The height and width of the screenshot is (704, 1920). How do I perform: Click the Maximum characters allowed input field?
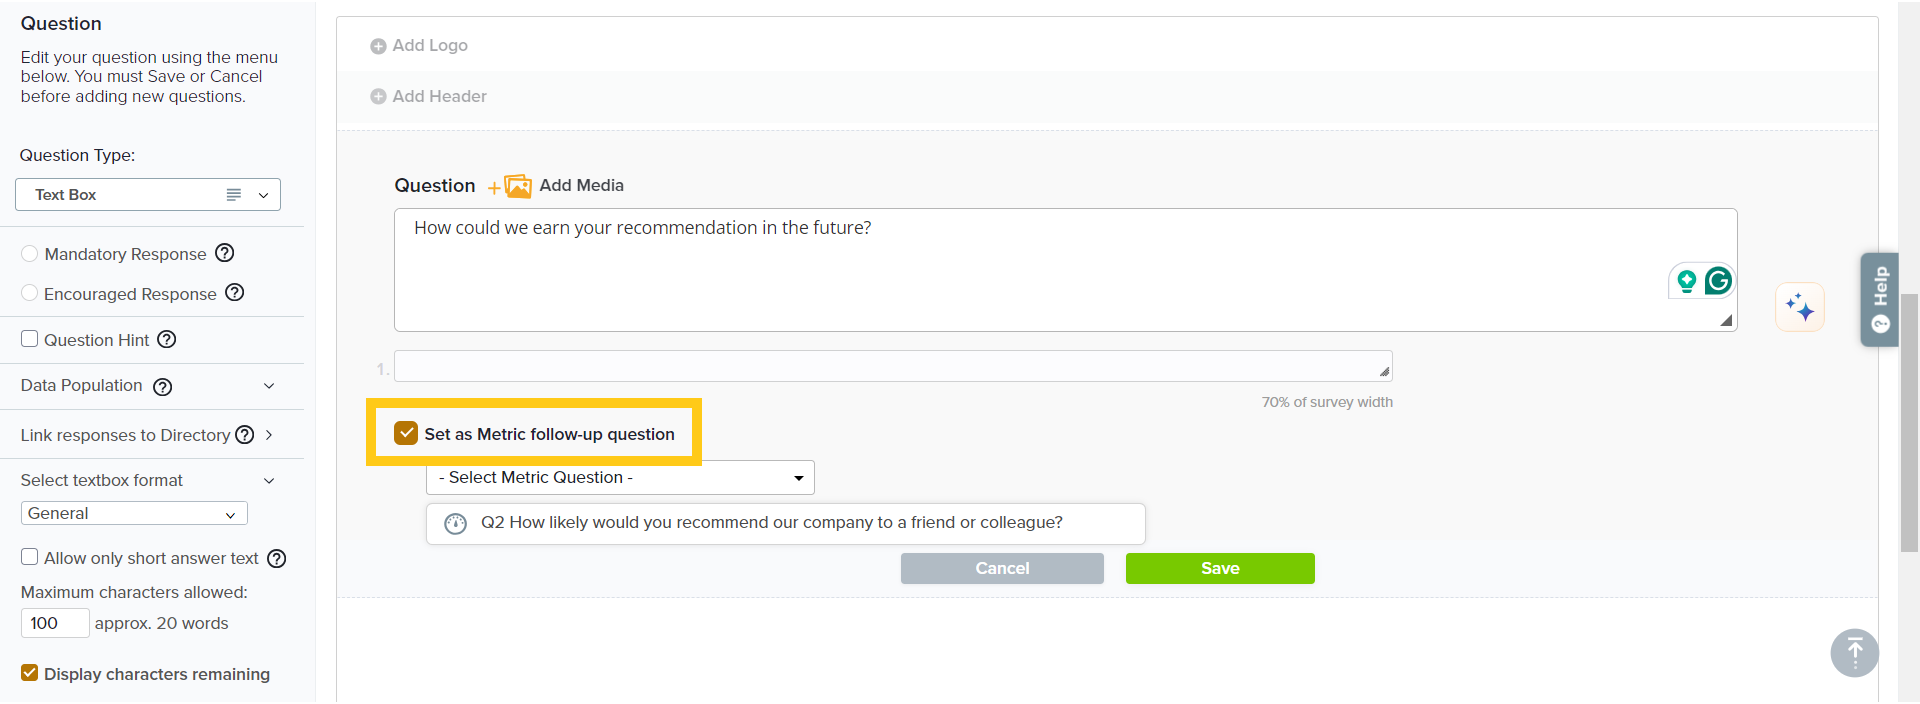click(55, 623)
